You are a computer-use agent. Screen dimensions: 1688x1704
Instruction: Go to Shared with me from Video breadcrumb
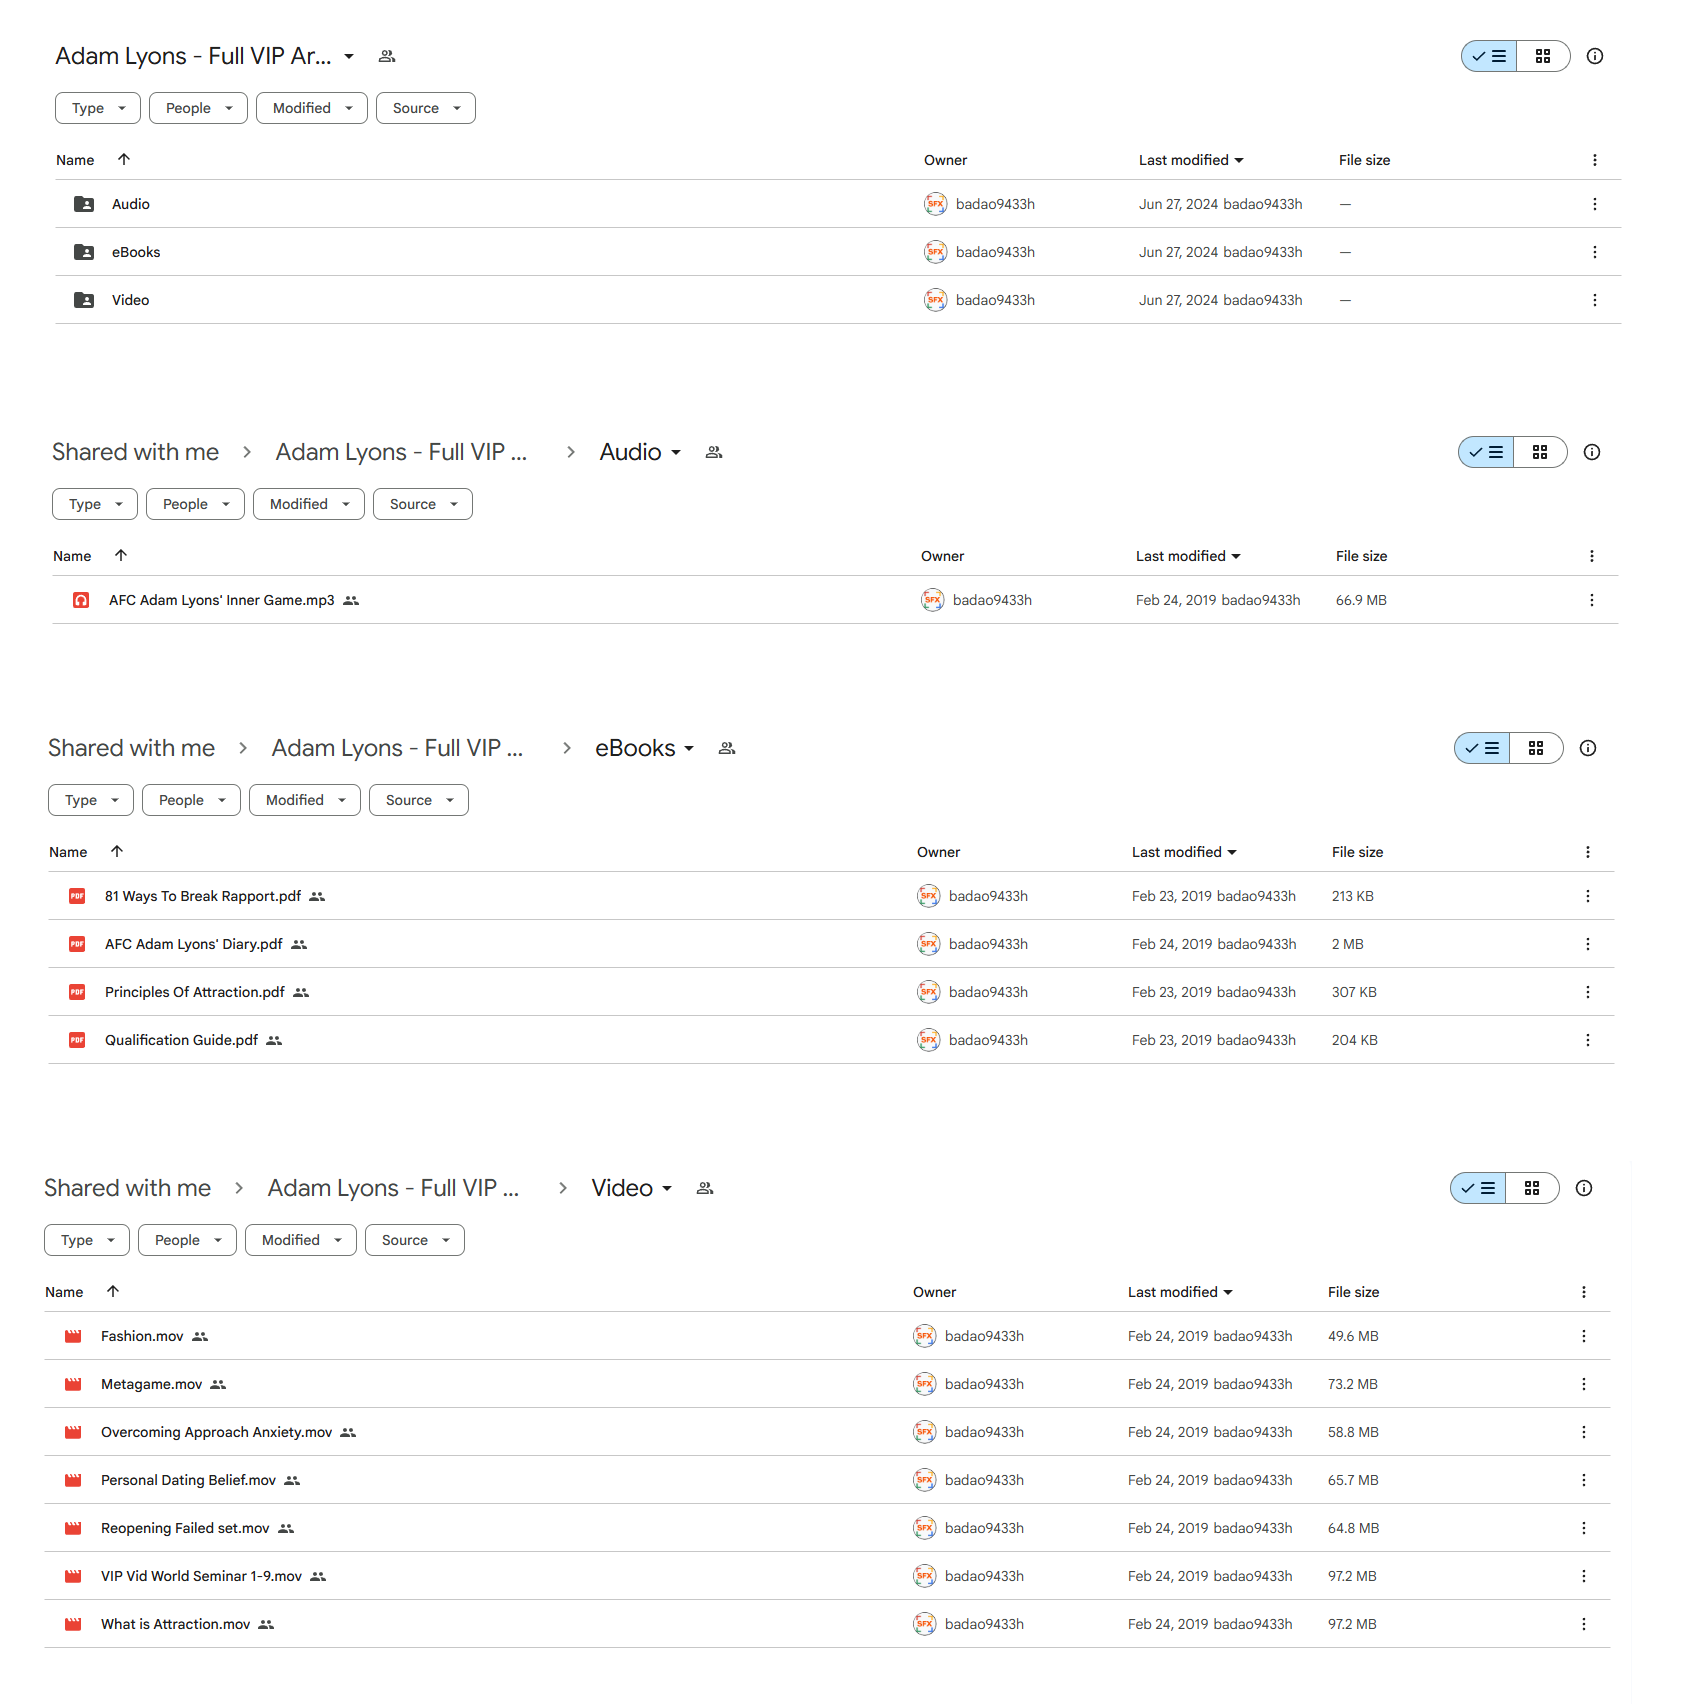tap(127, 1188)
